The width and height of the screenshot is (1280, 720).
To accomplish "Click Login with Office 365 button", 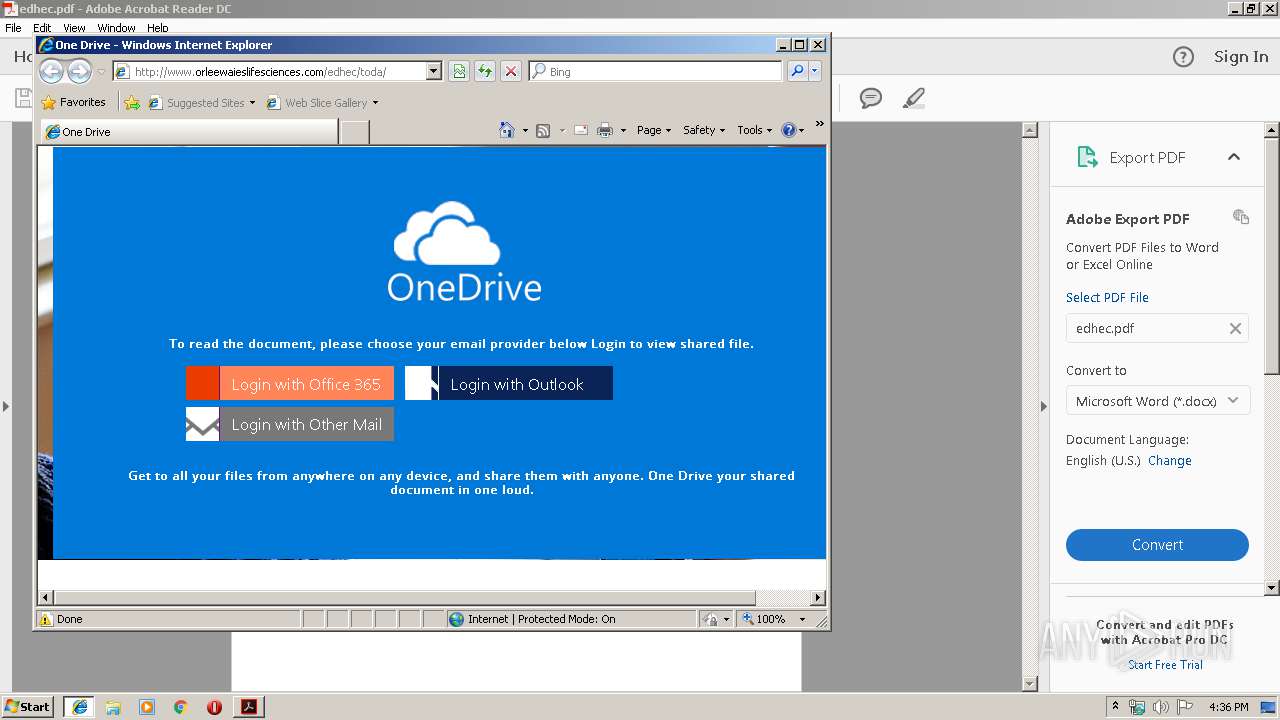I will tap(290, 383).
